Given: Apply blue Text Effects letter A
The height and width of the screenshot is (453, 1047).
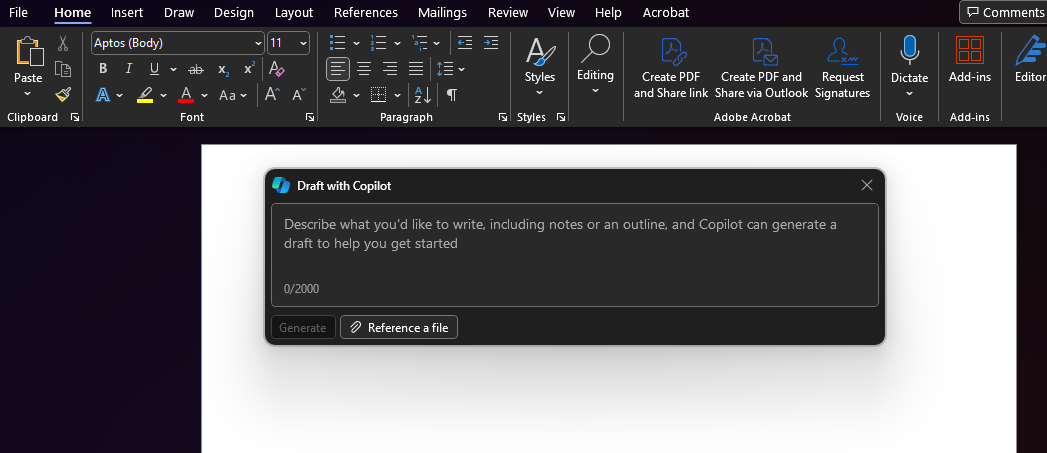Looking at the screenshot, I should (103, 95).
